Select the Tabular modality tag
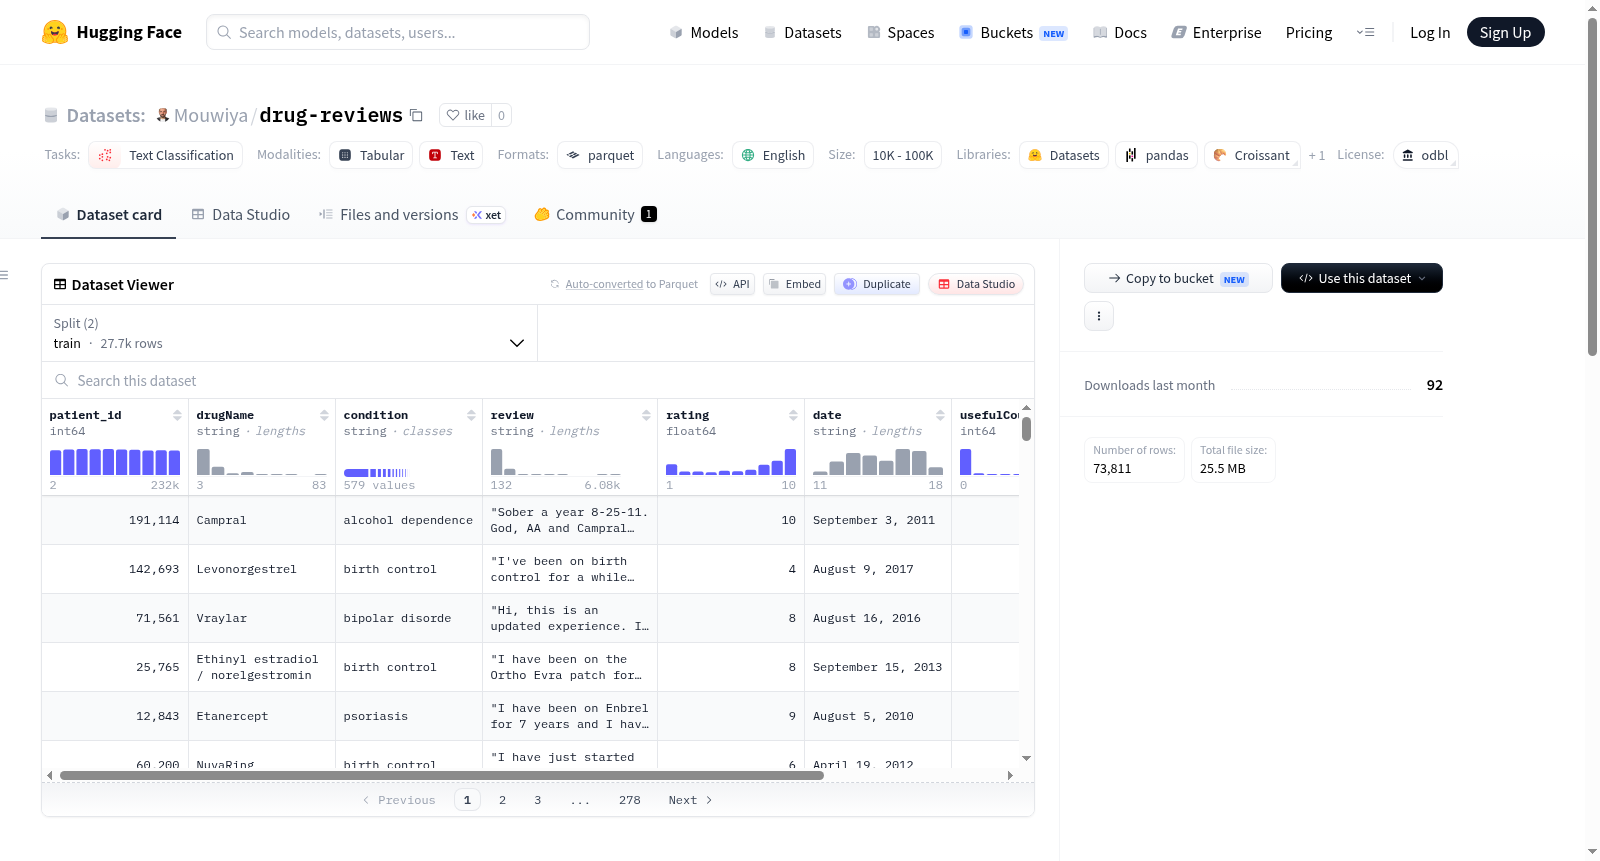The width and height of the screenshot is (1600, 861). tap(371, 155)
